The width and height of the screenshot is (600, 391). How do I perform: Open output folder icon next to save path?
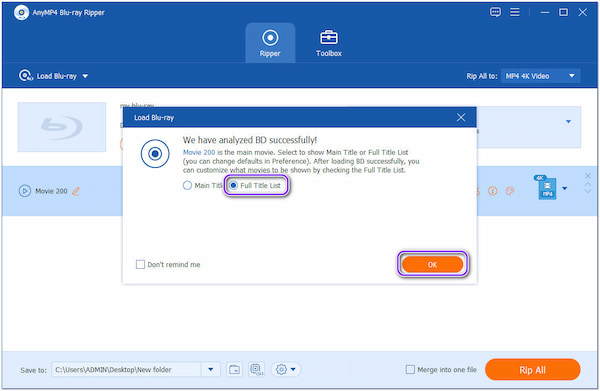pyautogui.click(x=234, y=370)
